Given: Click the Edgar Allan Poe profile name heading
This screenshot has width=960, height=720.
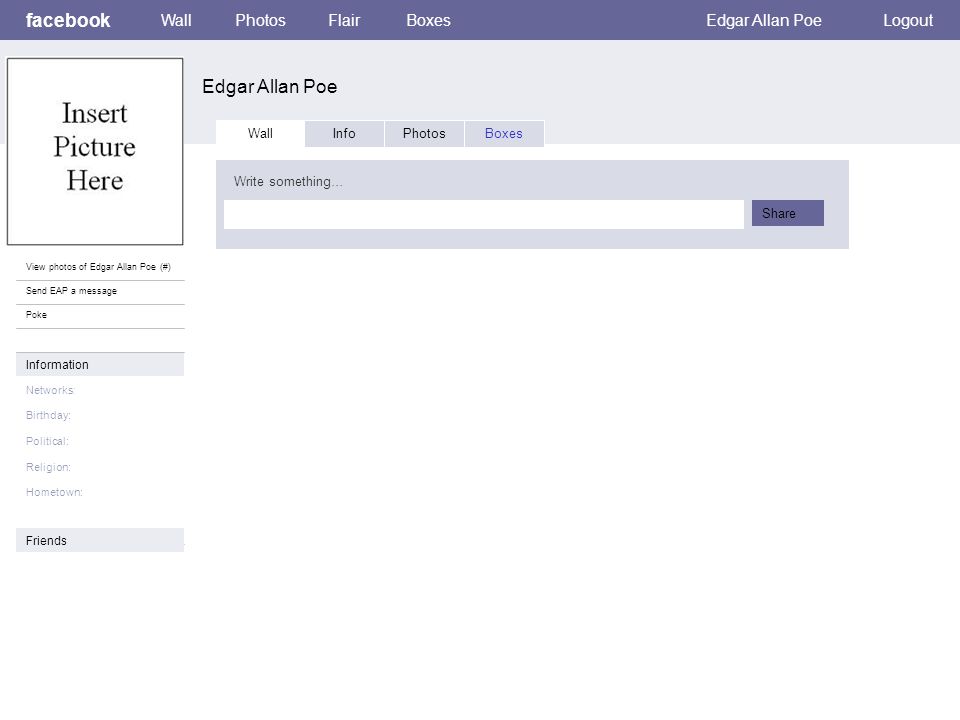Looking at the screenshot, I should [x=269, y=87].
